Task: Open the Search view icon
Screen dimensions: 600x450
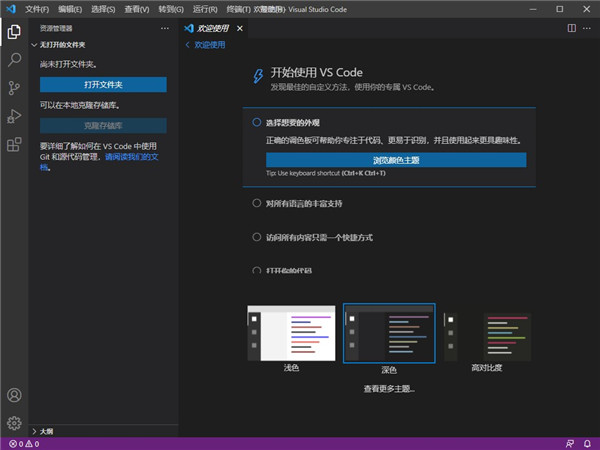Action: point(14,60)
